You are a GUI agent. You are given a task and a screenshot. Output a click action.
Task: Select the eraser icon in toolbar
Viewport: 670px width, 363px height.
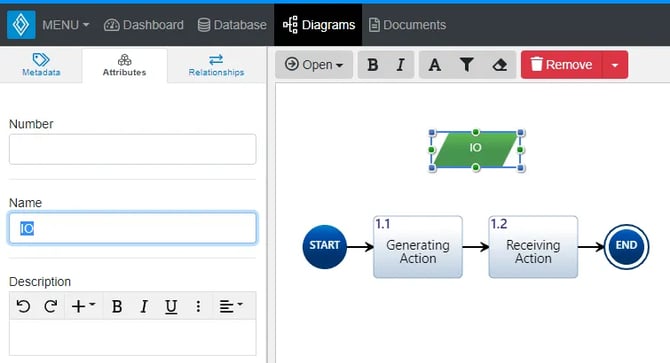tap(500, 65)
